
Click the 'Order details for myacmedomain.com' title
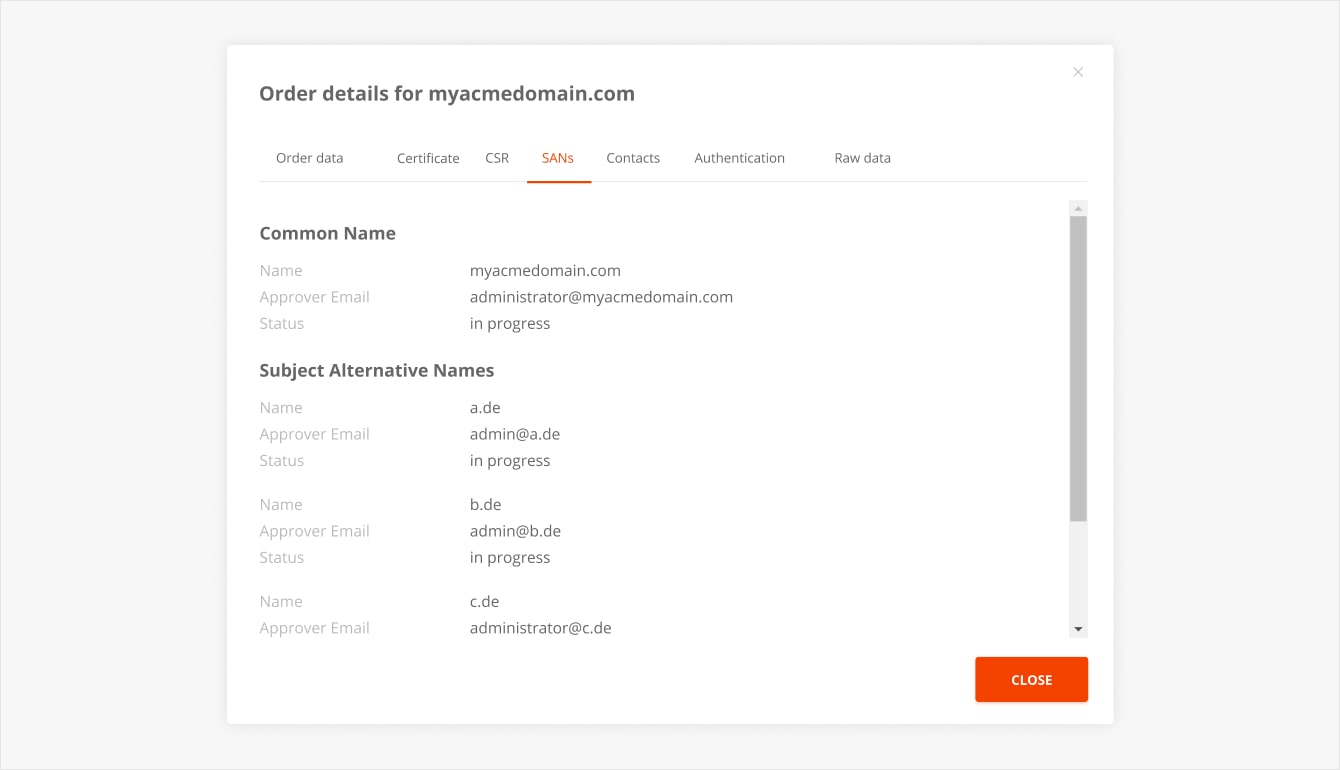447,94
